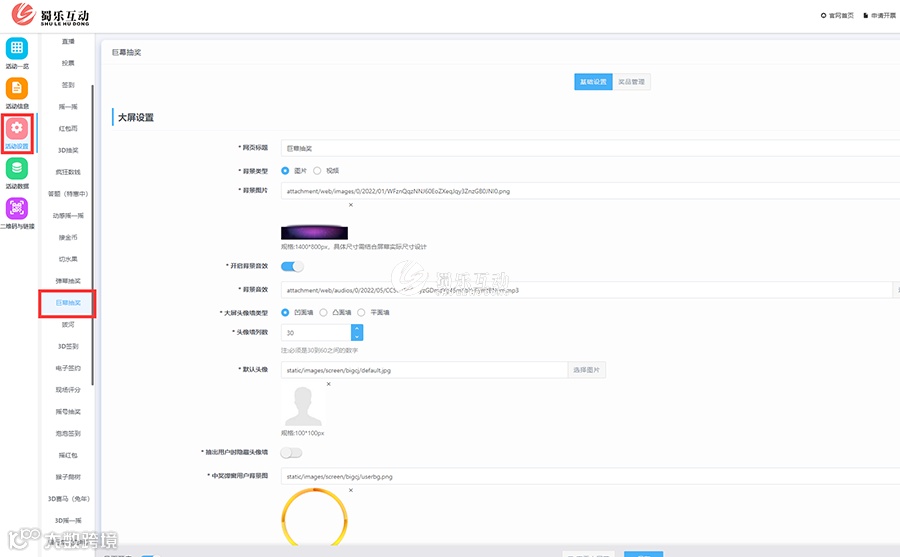Open 投票 in the activity menu
900x557 pixels.
tap(68, 63)
